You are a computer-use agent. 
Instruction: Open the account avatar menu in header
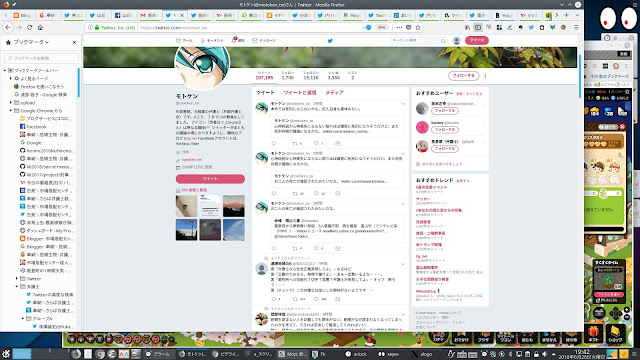[456, 40]
